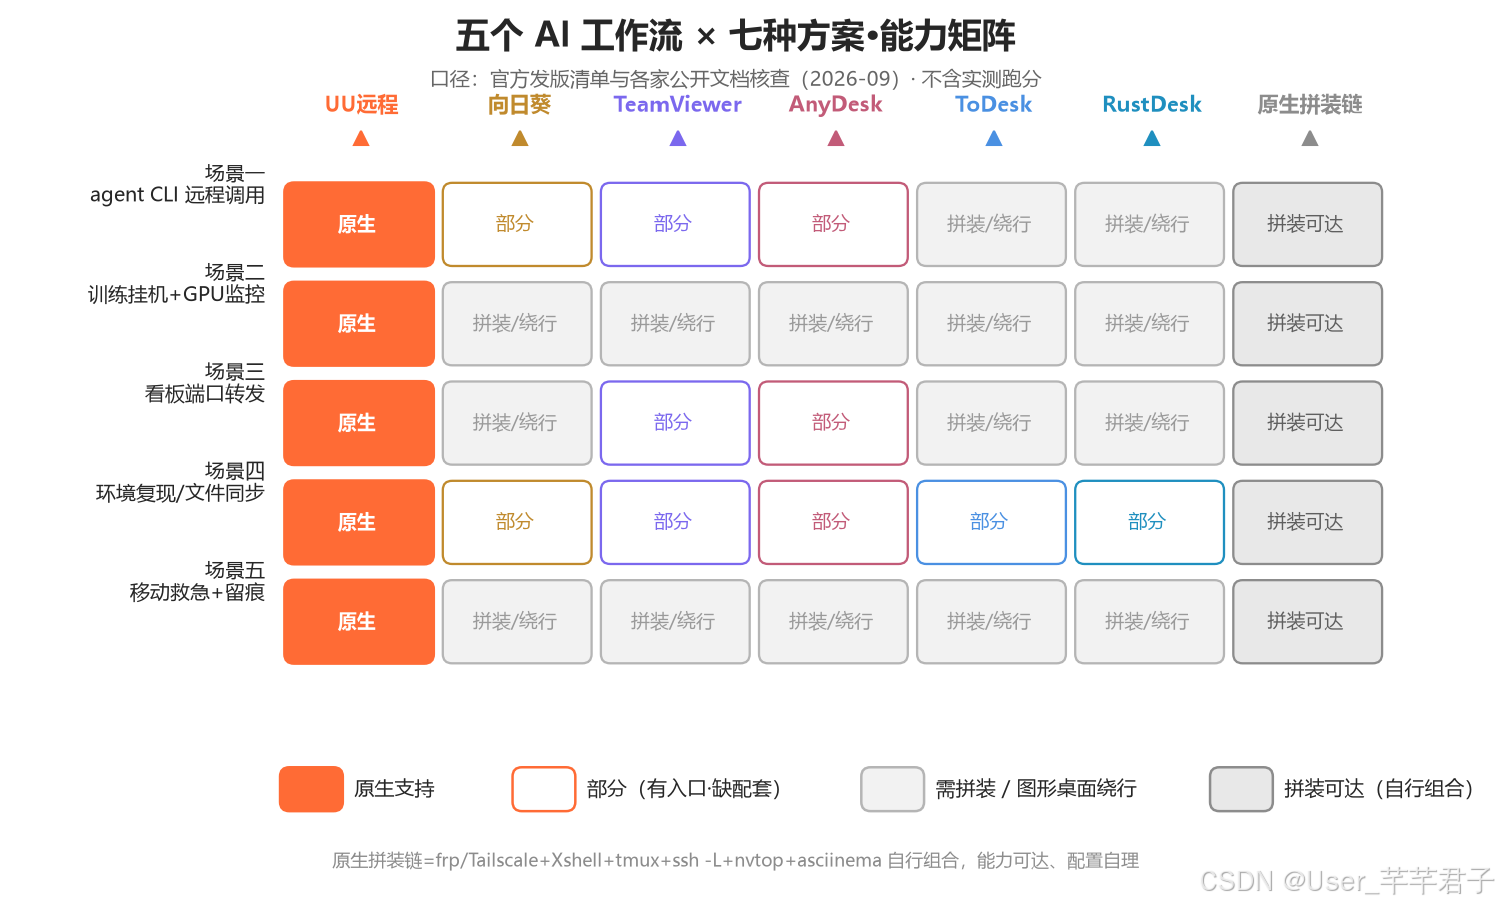This screenshot has height=907, width=1499.
Task: Click the orange triangle under UU远程
Action: click(x=361, y=139)
